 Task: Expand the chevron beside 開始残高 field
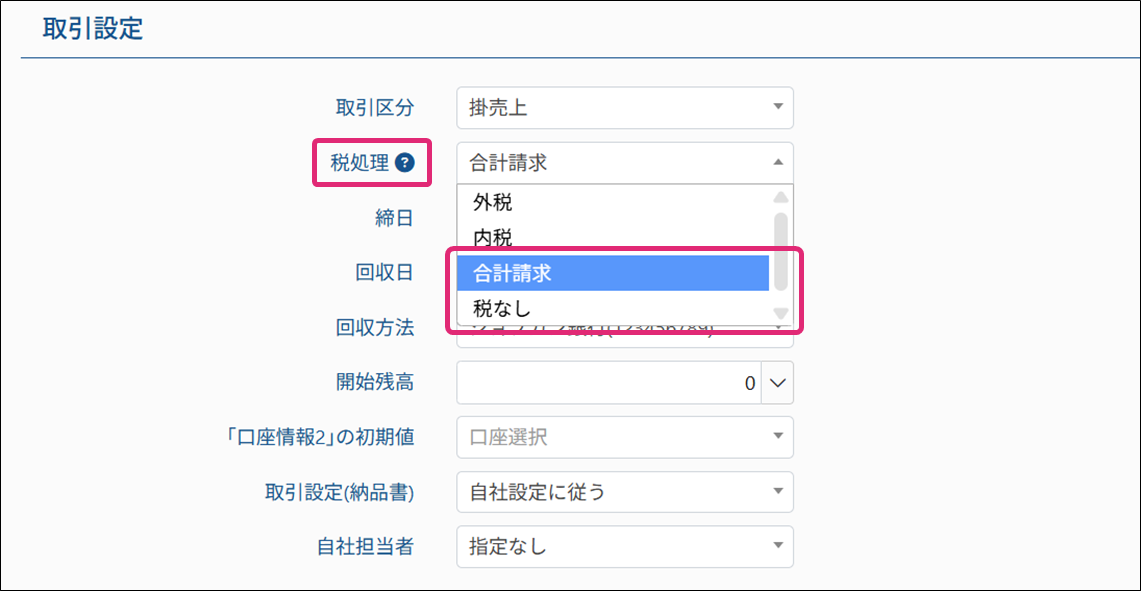pos(778,383)
